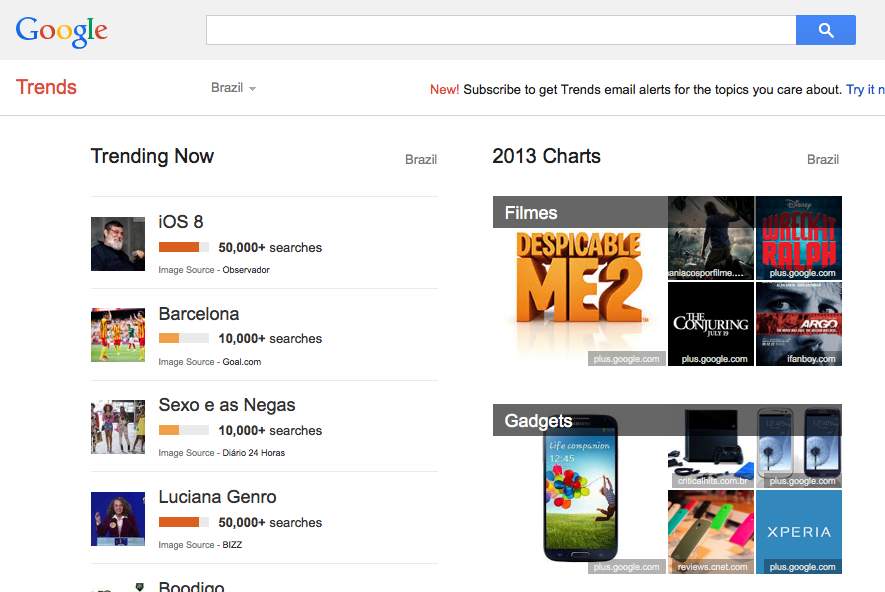Click the Barcelona football thumbnail
Screen dimensions: 885x592
(x=118, y=335)
